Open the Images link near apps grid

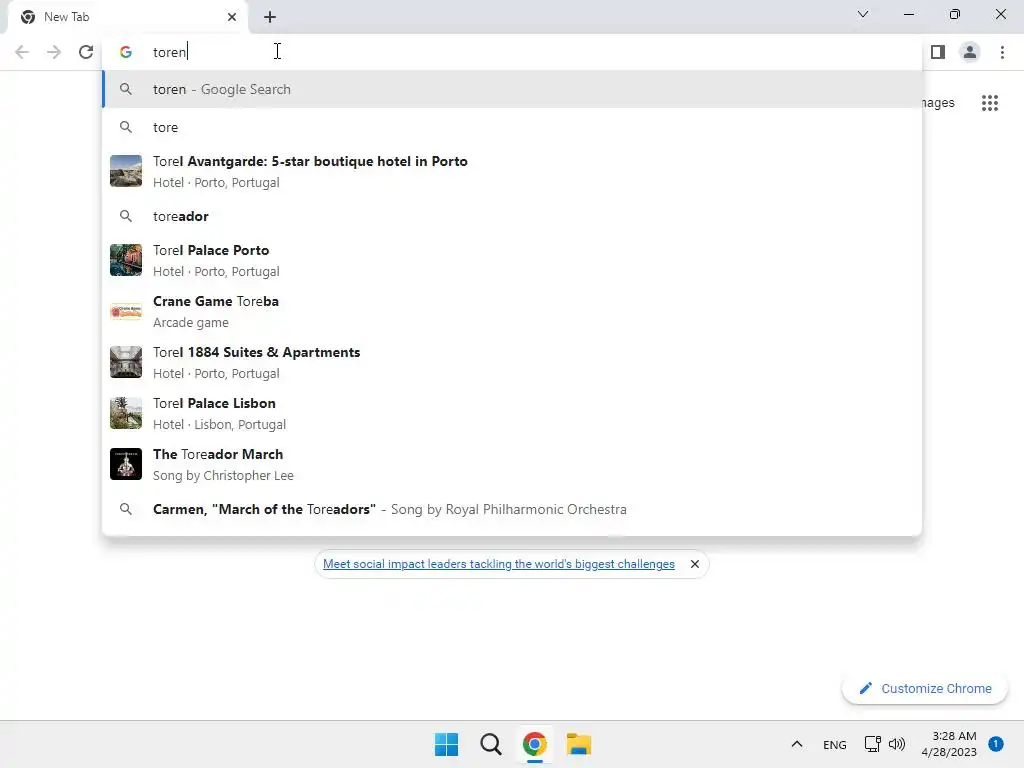[x=938, y=103]
